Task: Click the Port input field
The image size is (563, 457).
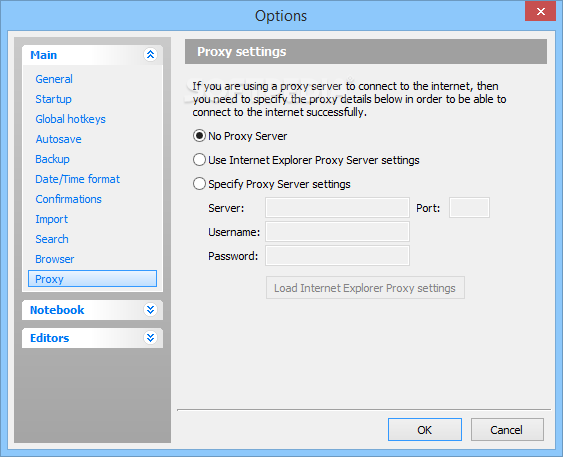Action: coord(469,207)
